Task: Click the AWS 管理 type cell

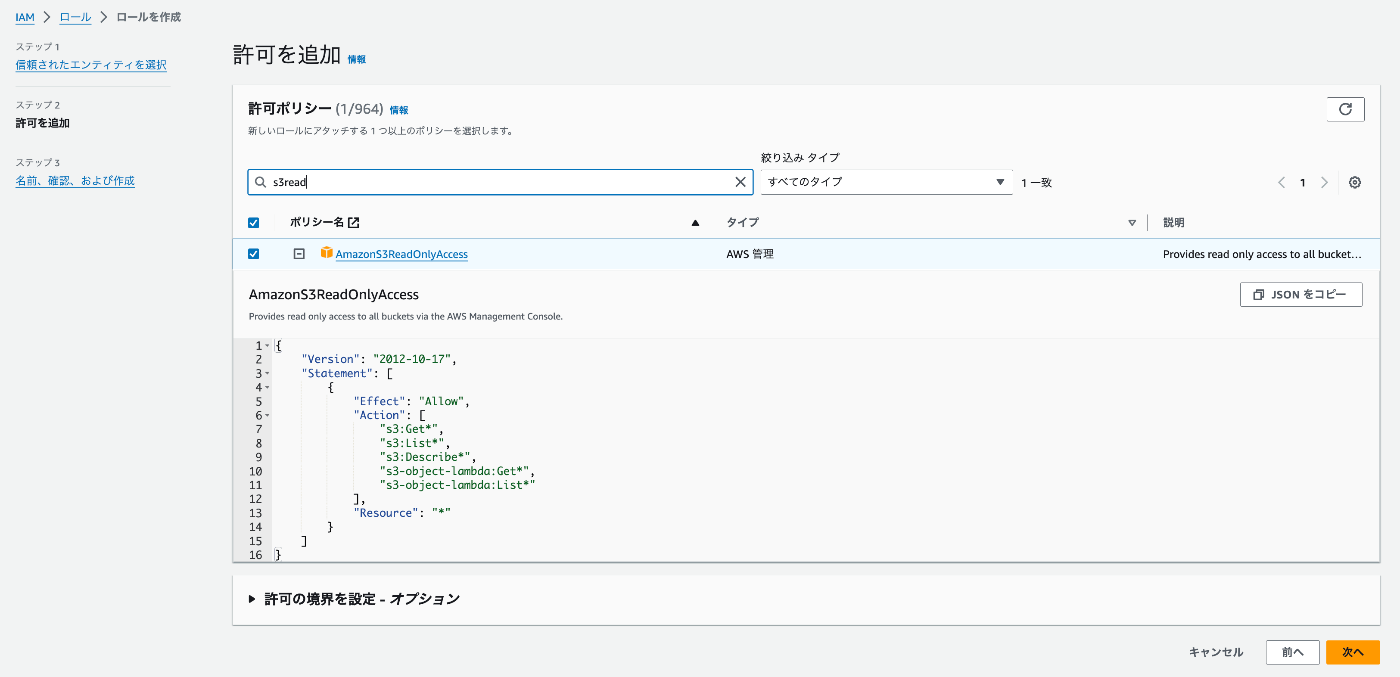Action: click(x=750, y=254)
